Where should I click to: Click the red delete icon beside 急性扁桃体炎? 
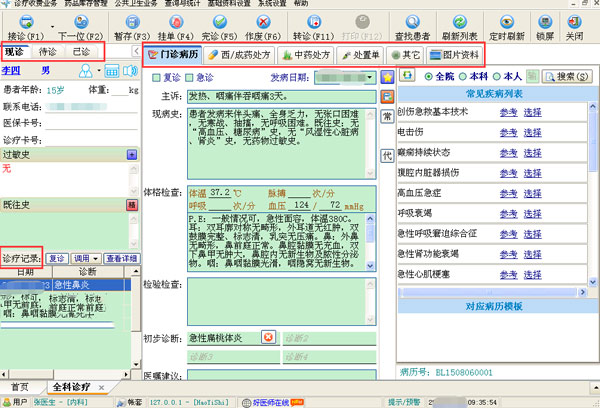point(267,337)
